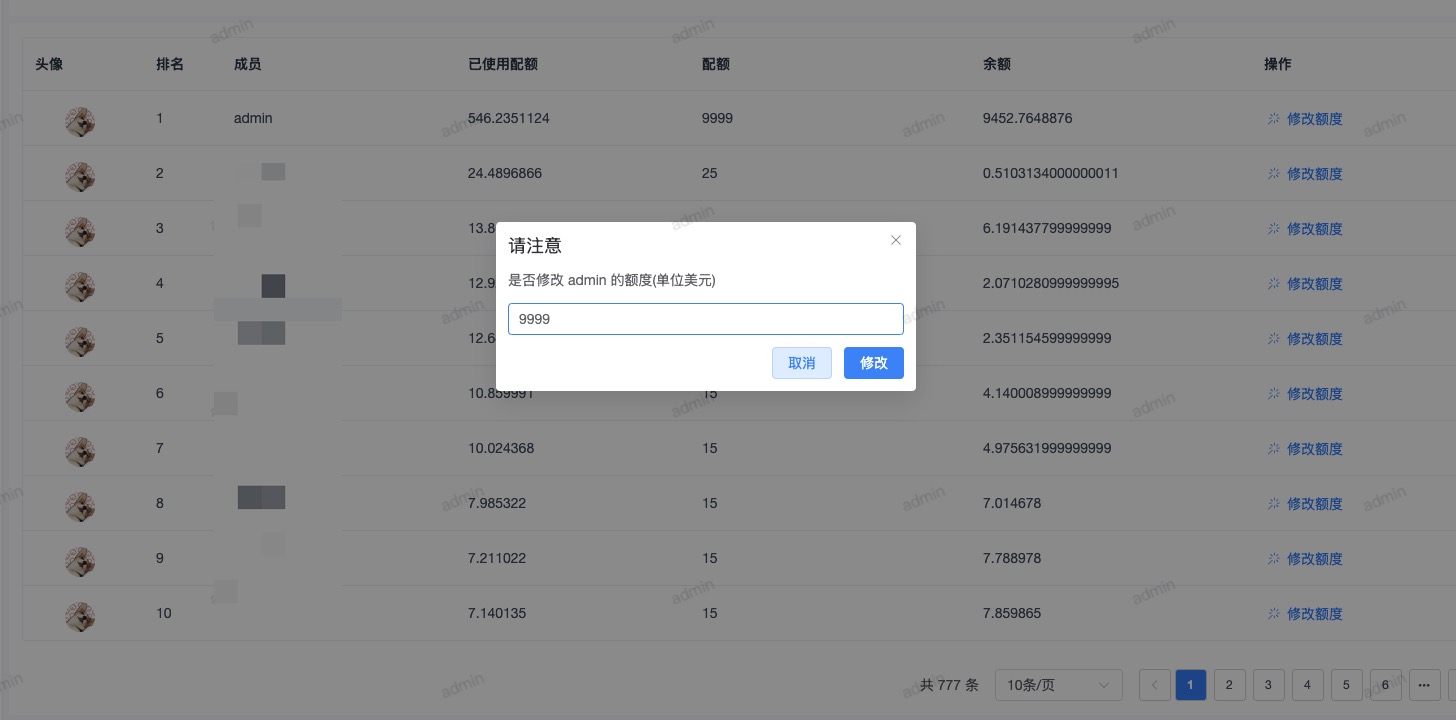Click the loading spinner icon beside admin's 修改额度
1456x720 pixels.
1273,119
